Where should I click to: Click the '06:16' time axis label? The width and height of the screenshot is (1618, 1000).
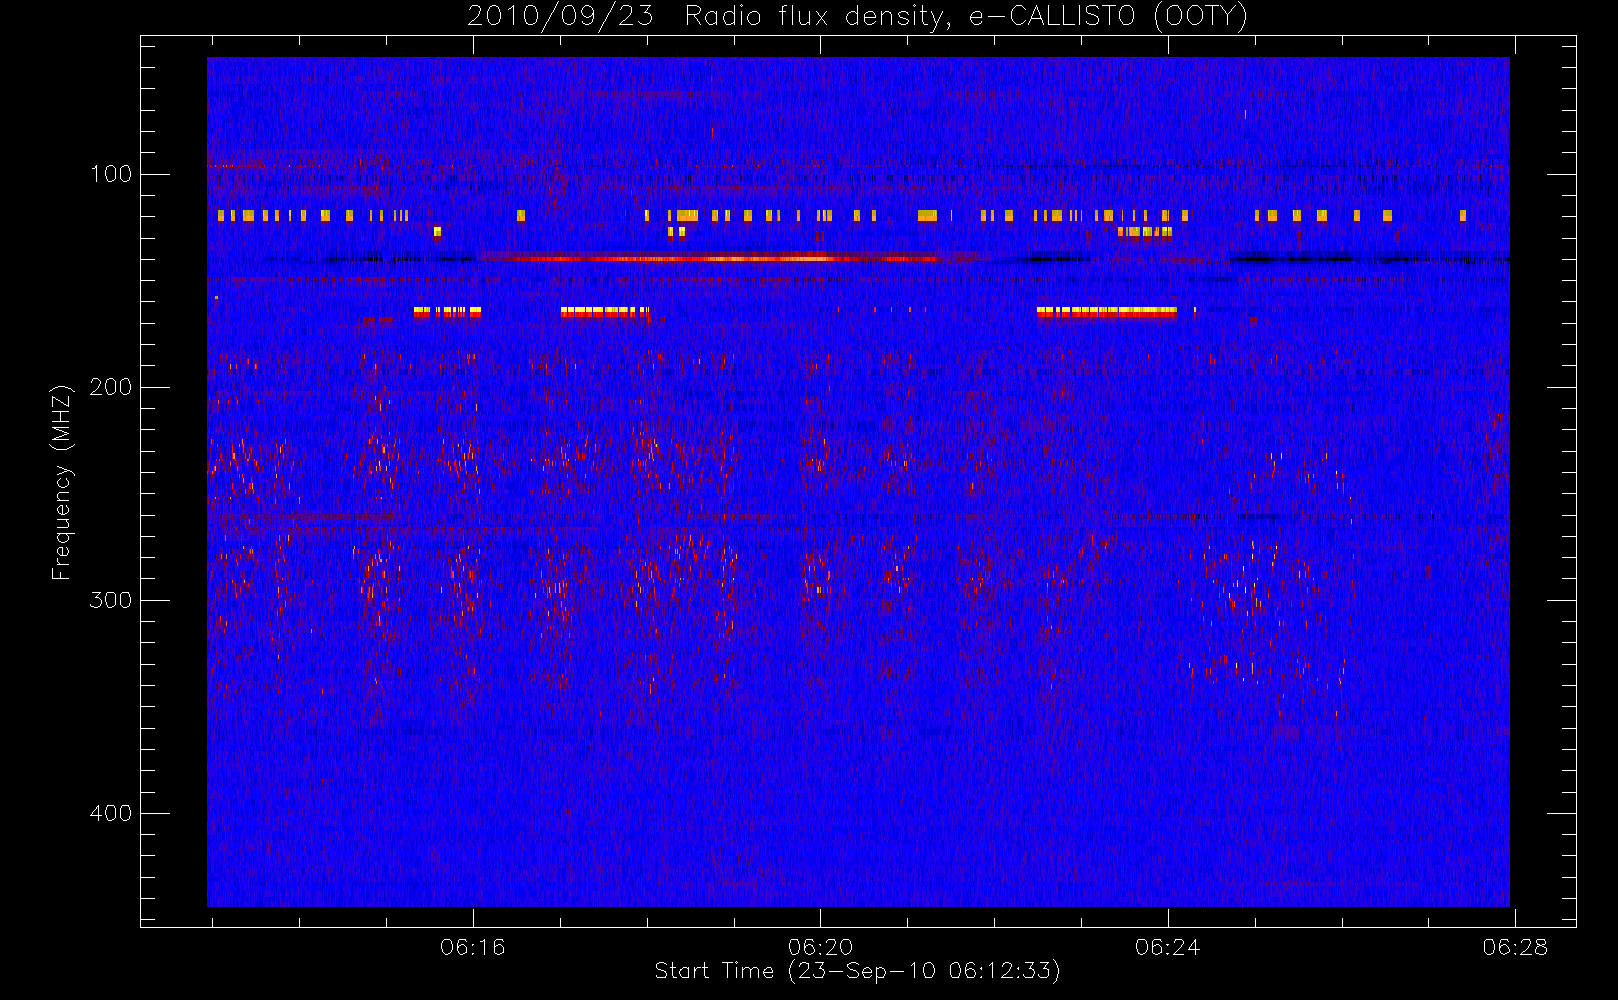click(x=473, y=947)
